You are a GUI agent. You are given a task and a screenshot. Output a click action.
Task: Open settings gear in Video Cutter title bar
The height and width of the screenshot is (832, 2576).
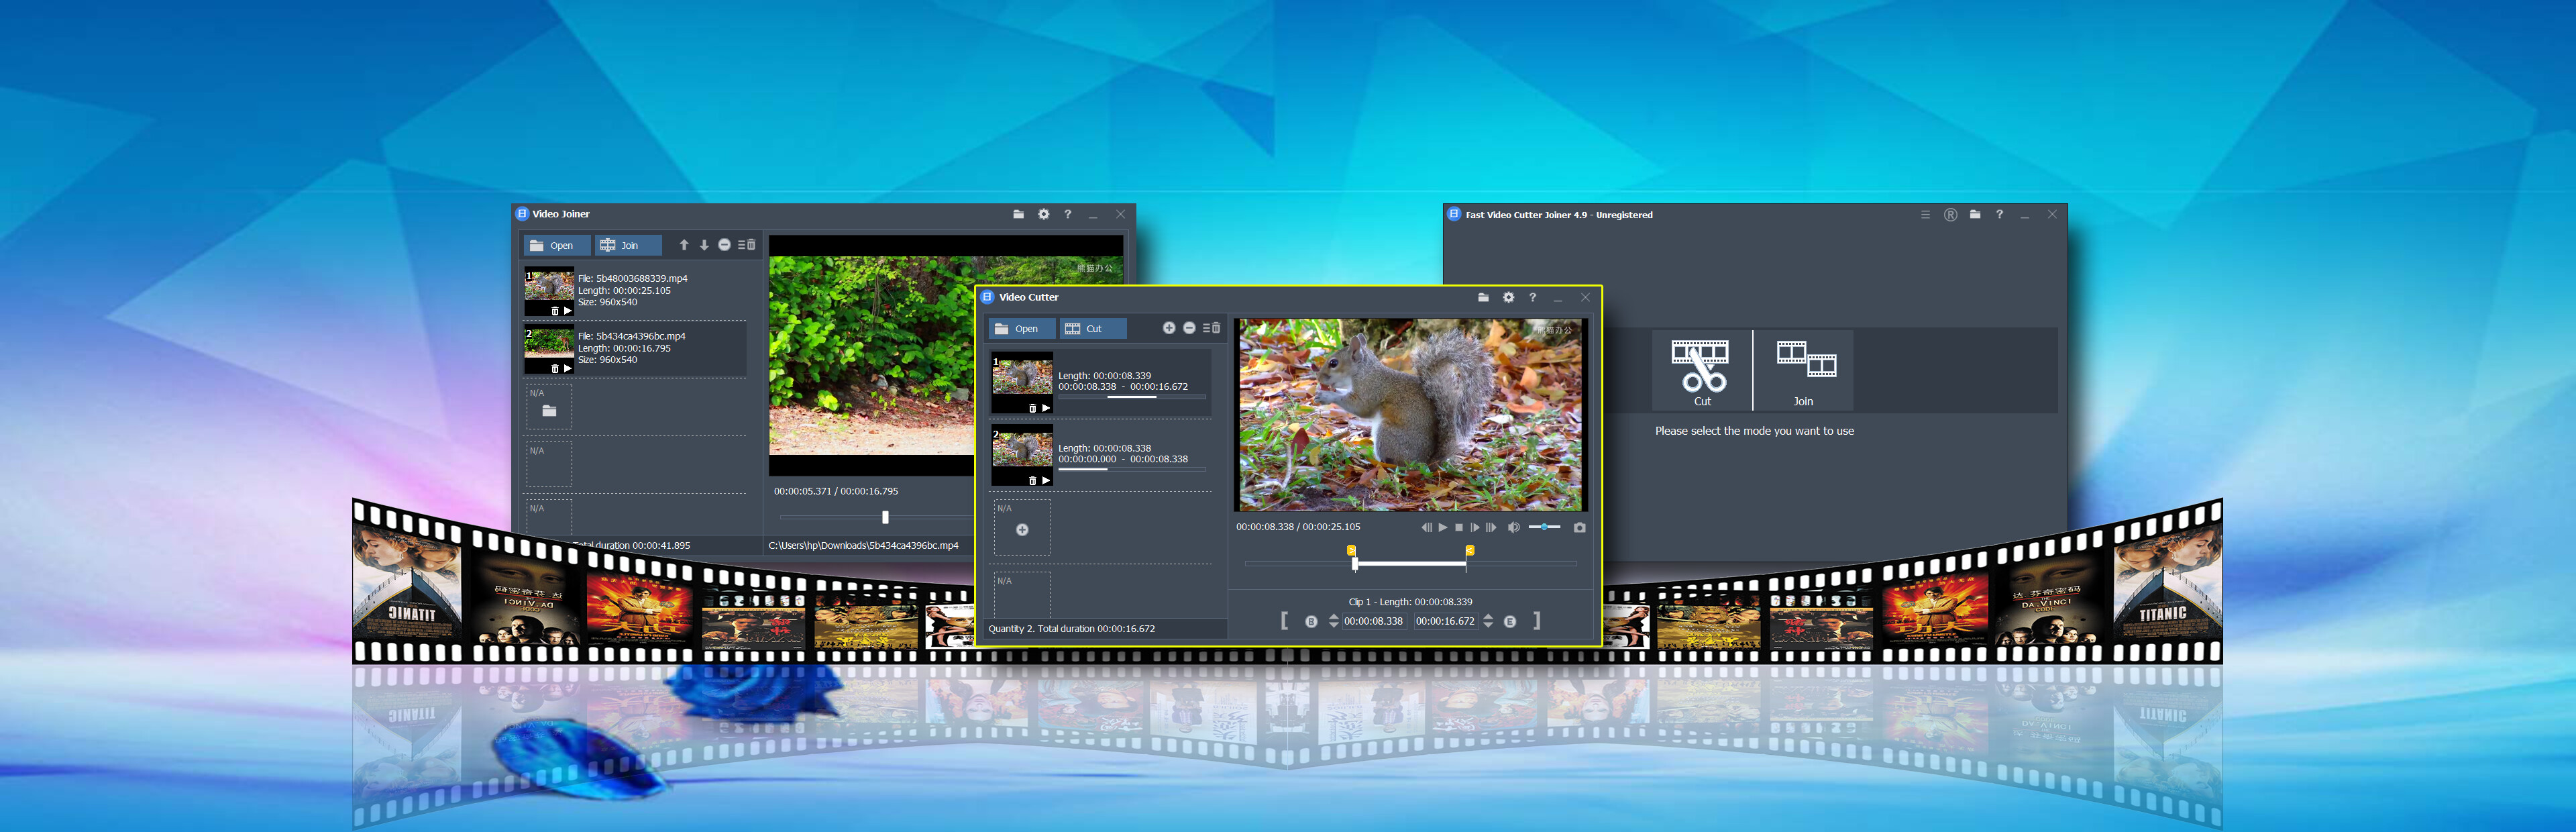coord(1508,297)
